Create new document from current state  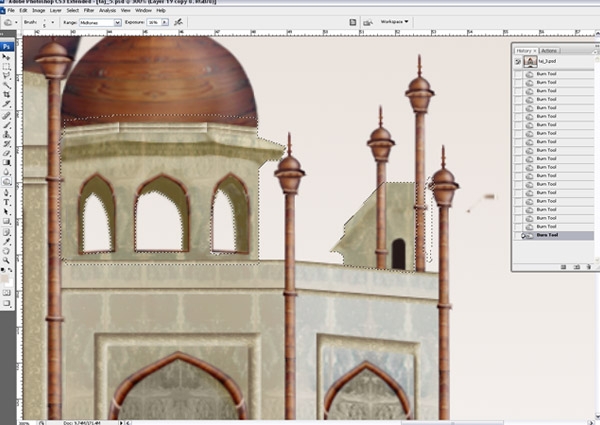pyautogui.click(x=563, y=267)
